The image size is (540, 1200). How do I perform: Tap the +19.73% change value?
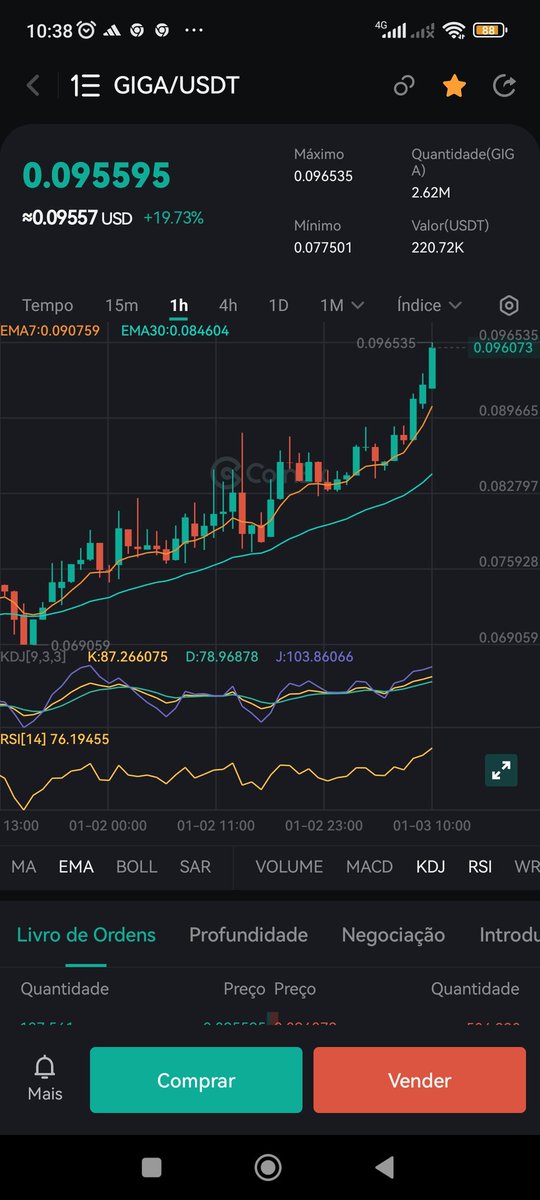click(x=173, y=217)
